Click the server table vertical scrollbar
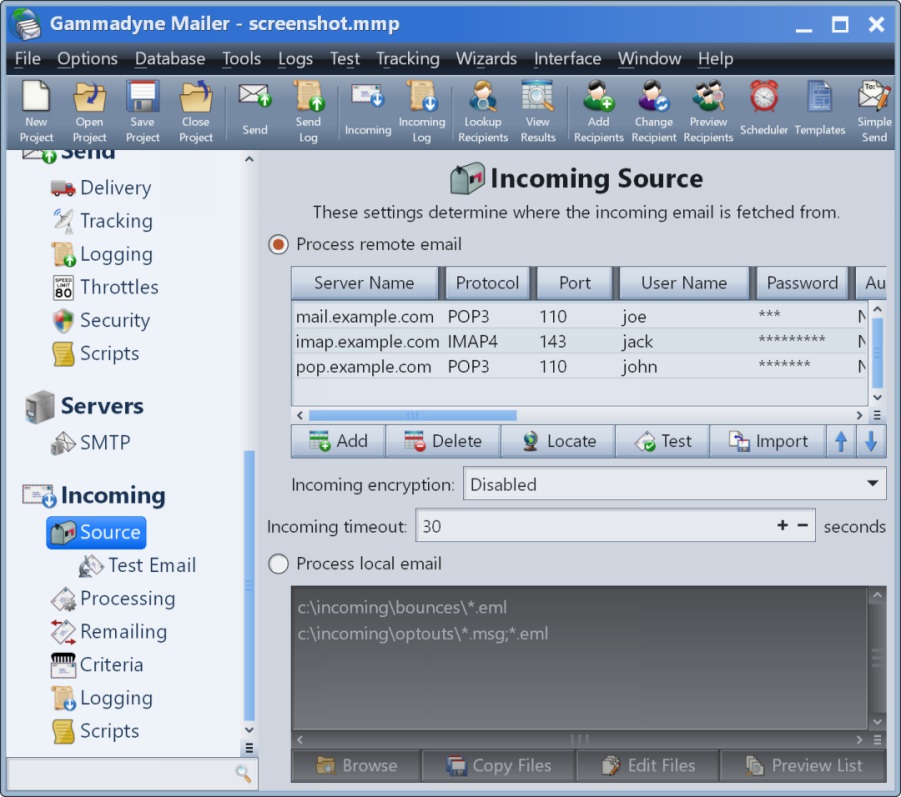 coord(877,353)
